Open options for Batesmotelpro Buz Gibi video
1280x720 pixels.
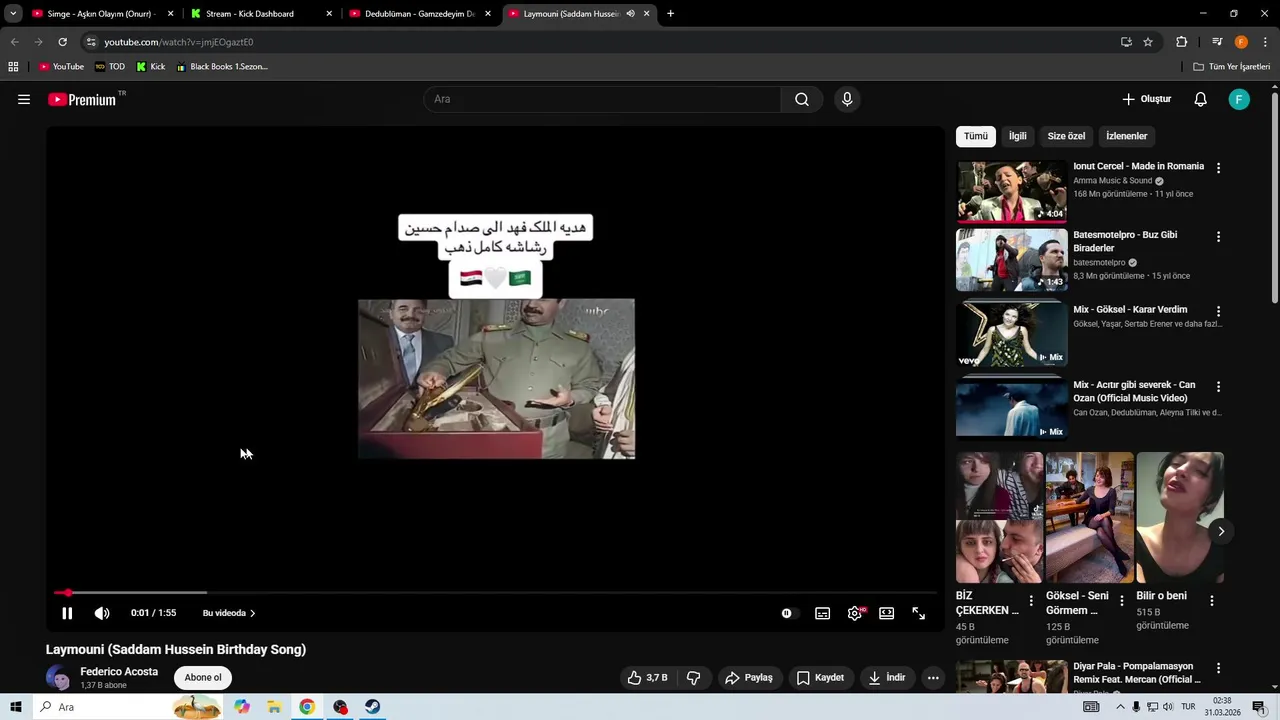click(1218, 237)
